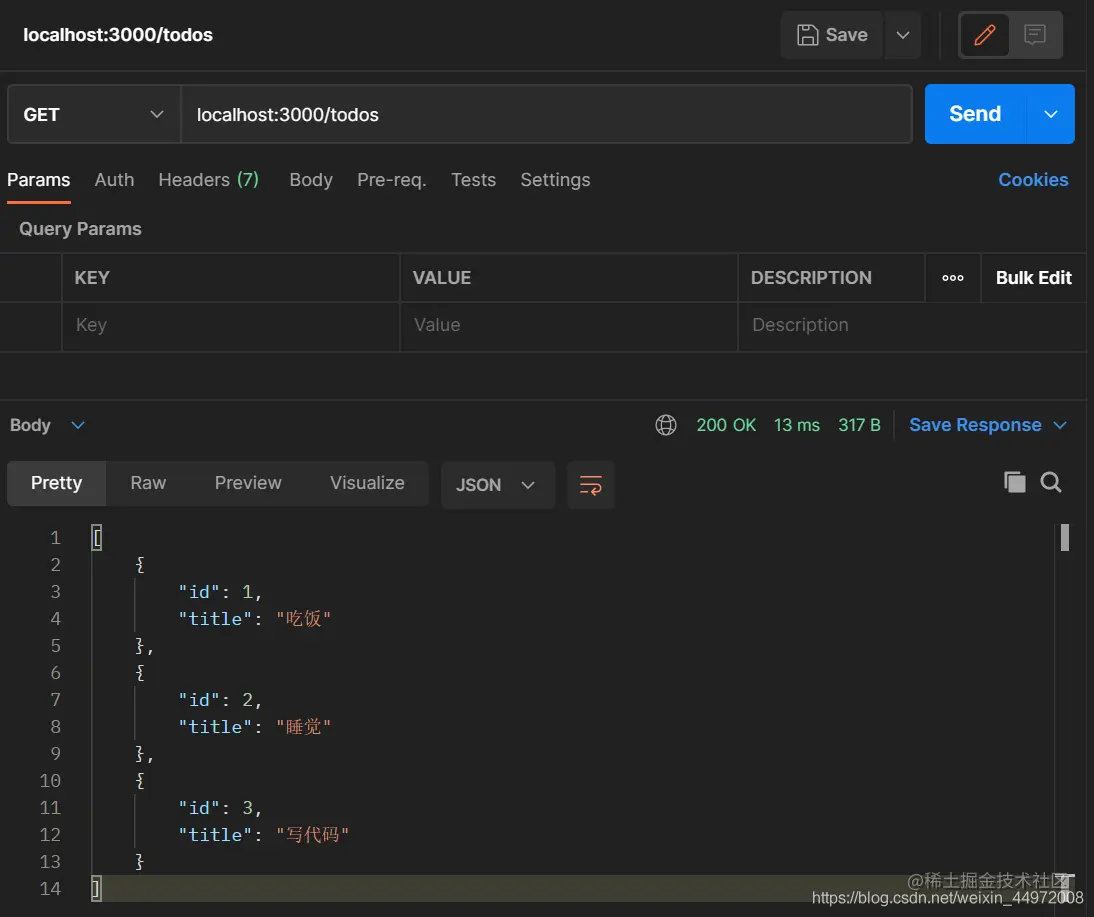Open the Settings tab
The image size is (1094, 917).
(x=555, y=180)
